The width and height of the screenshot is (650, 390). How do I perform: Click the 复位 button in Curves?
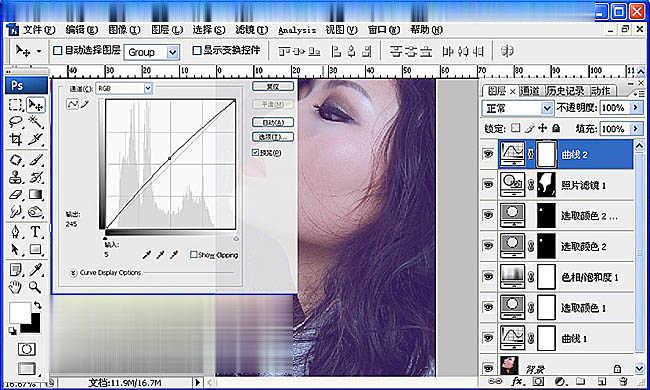[x=273, y=86]
